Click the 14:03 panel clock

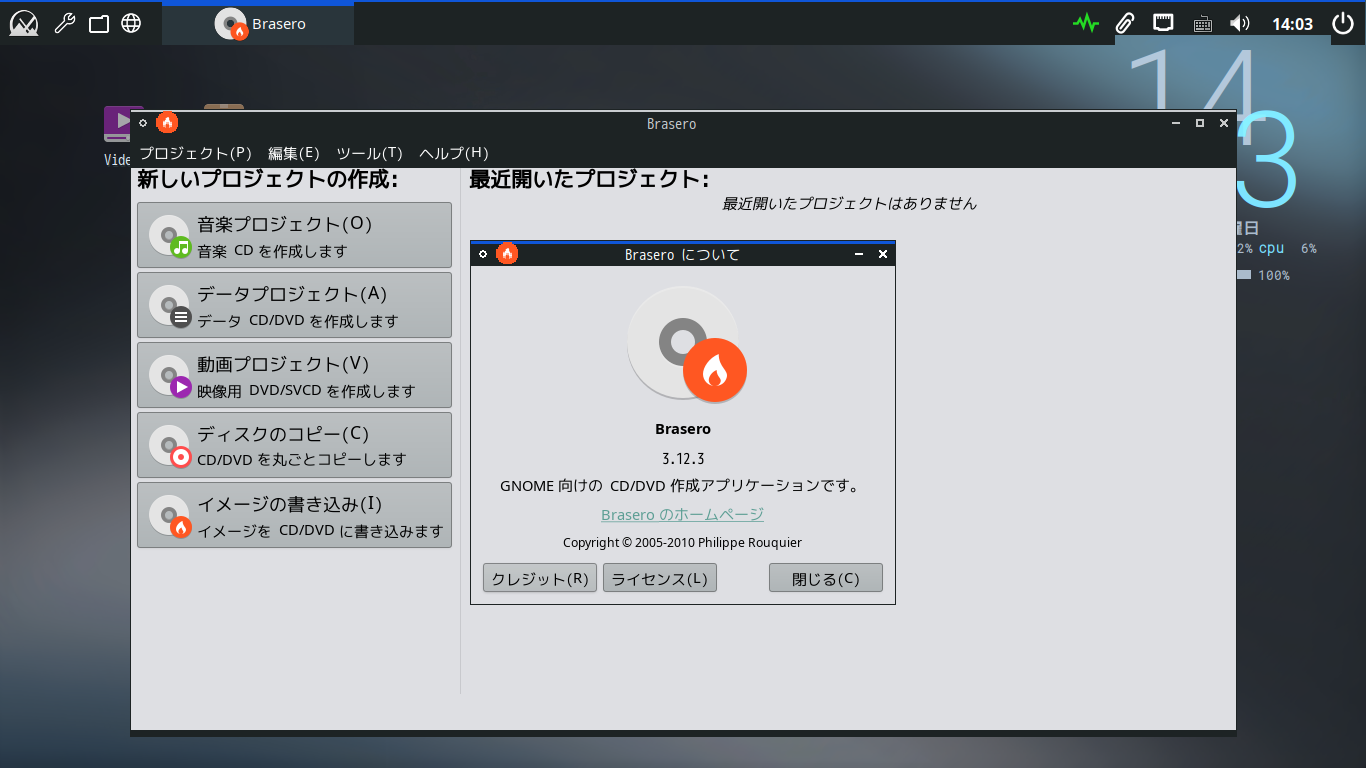1292,24
